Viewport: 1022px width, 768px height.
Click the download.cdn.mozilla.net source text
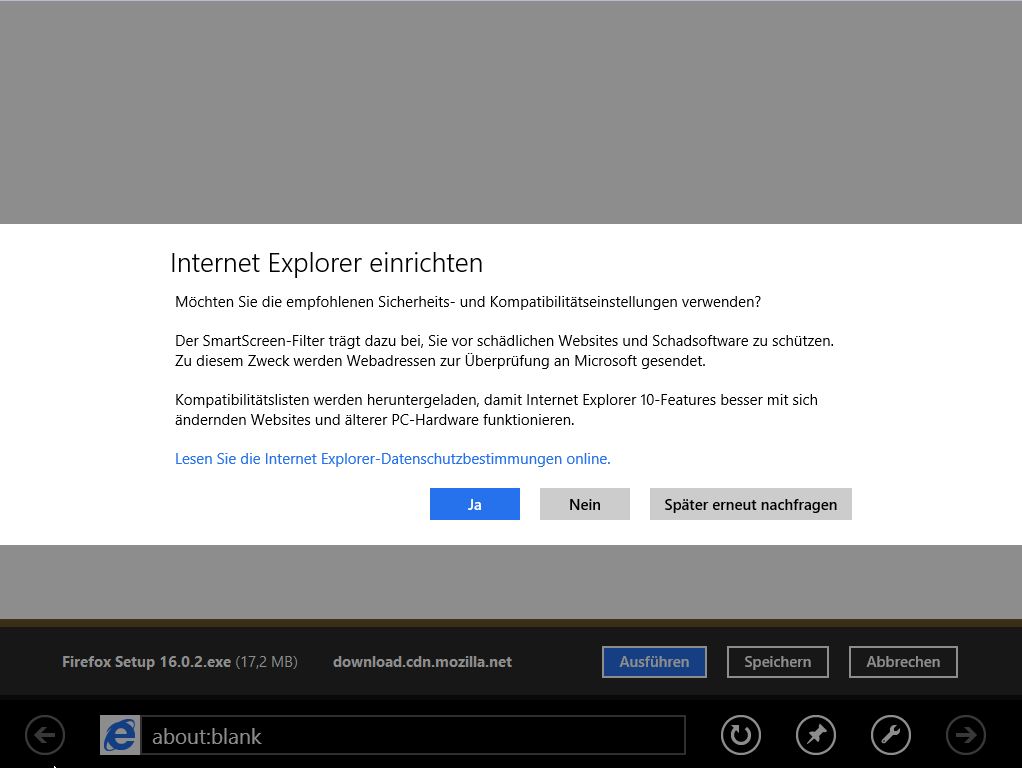pos(422,662)
